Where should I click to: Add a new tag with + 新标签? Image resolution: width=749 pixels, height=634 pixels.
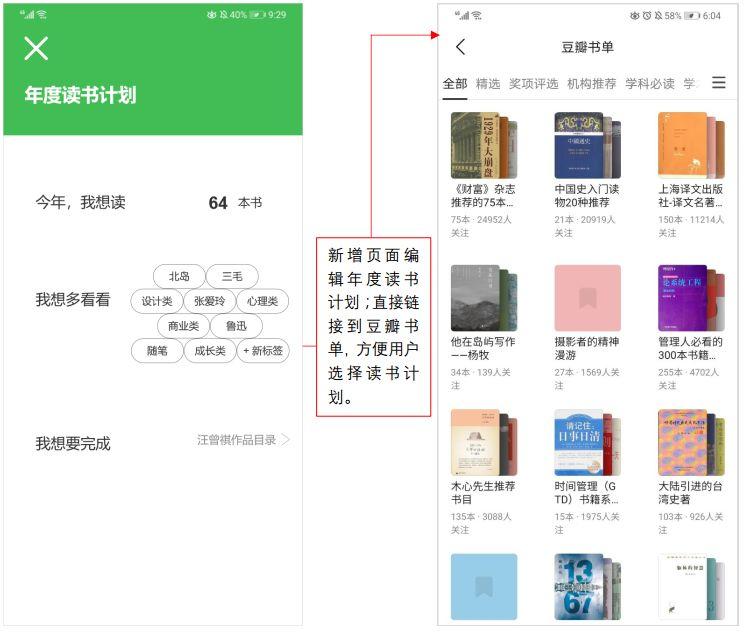[263, 351]
